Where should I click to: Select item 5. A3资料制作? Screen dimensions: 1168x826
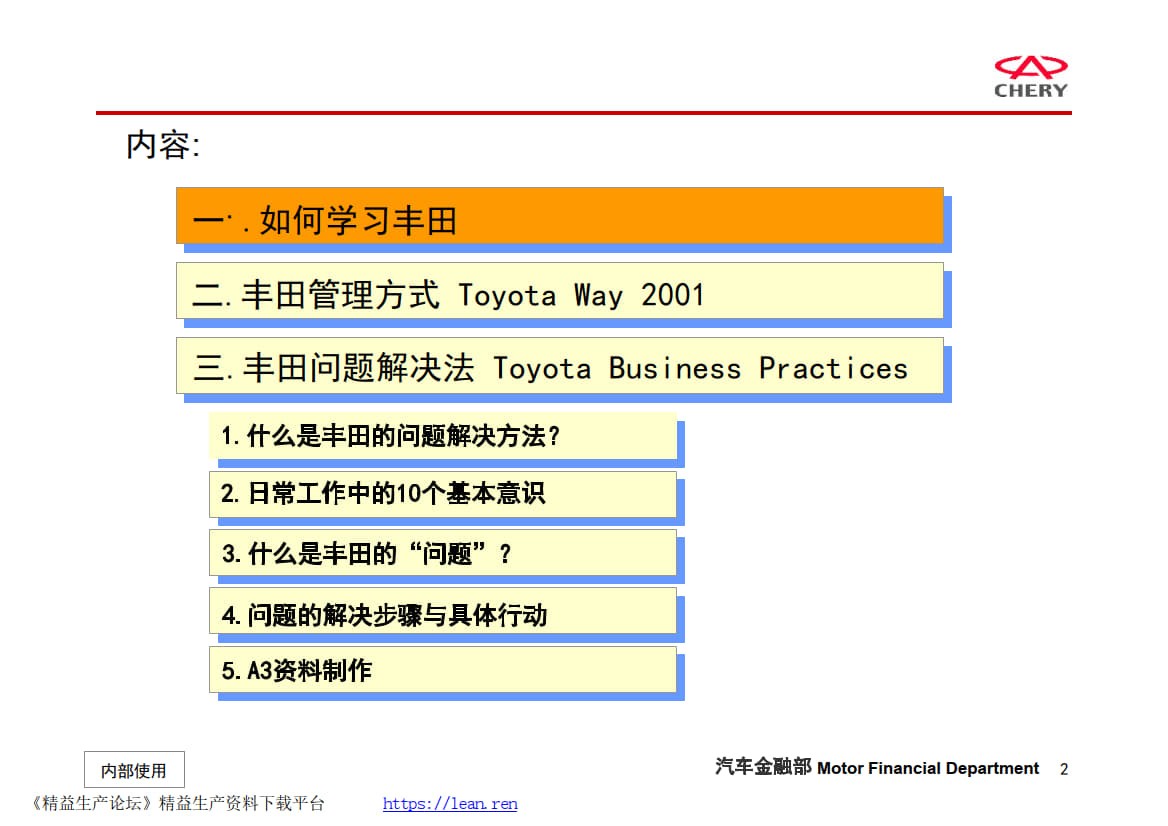tap(442, 670)
